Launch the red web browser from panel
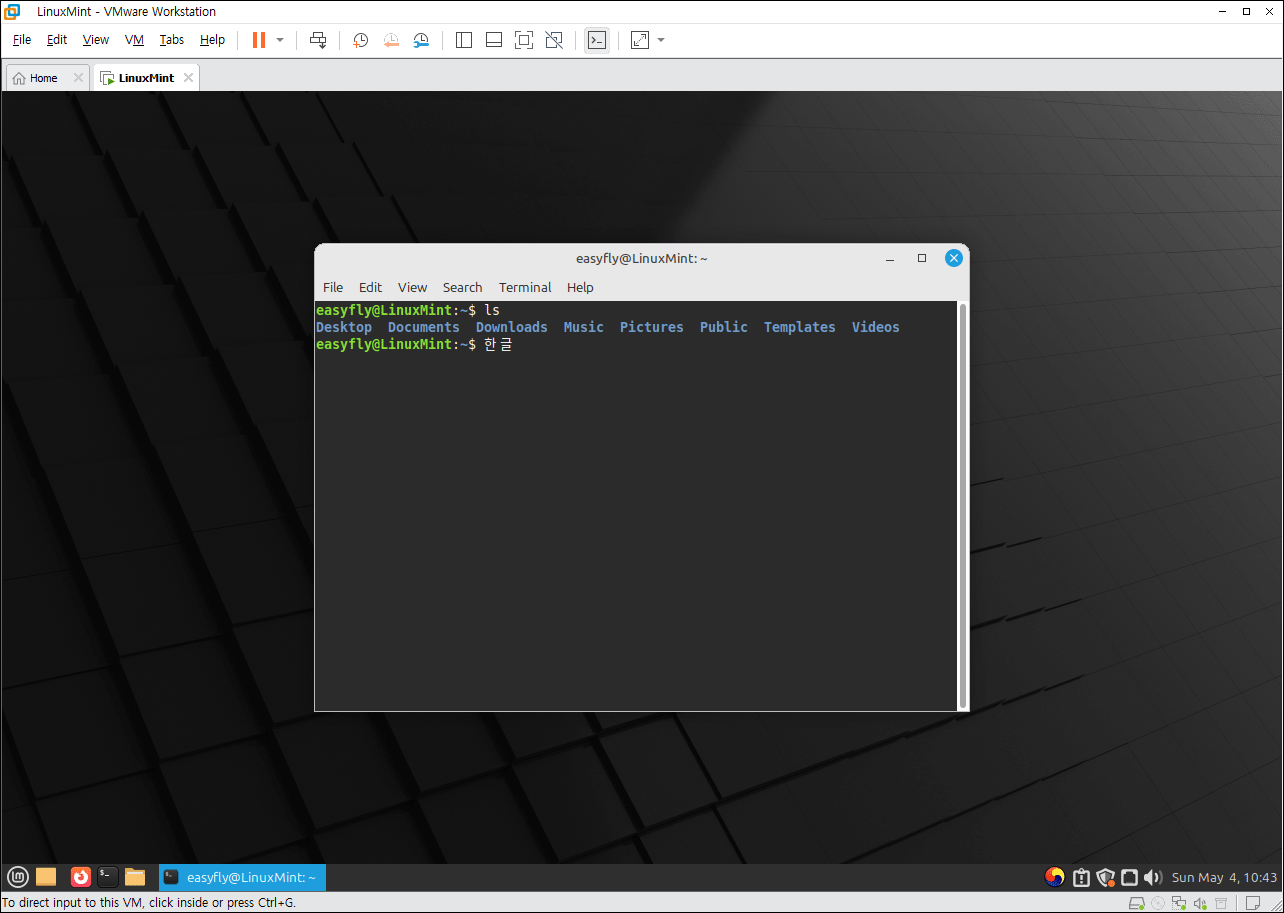This screenshot has width=1284, height=913. click(81, 877)
